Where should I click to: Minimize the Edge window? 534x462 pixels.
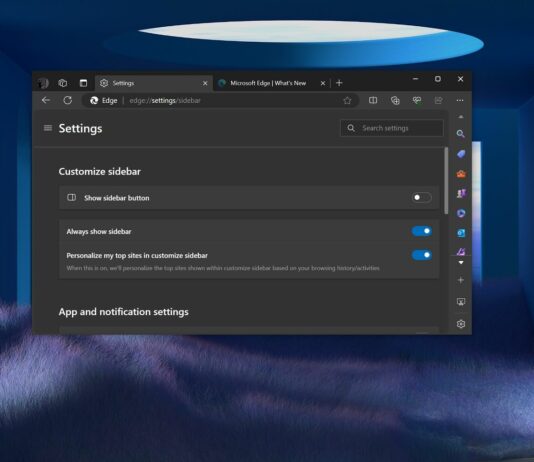(415, 79)
